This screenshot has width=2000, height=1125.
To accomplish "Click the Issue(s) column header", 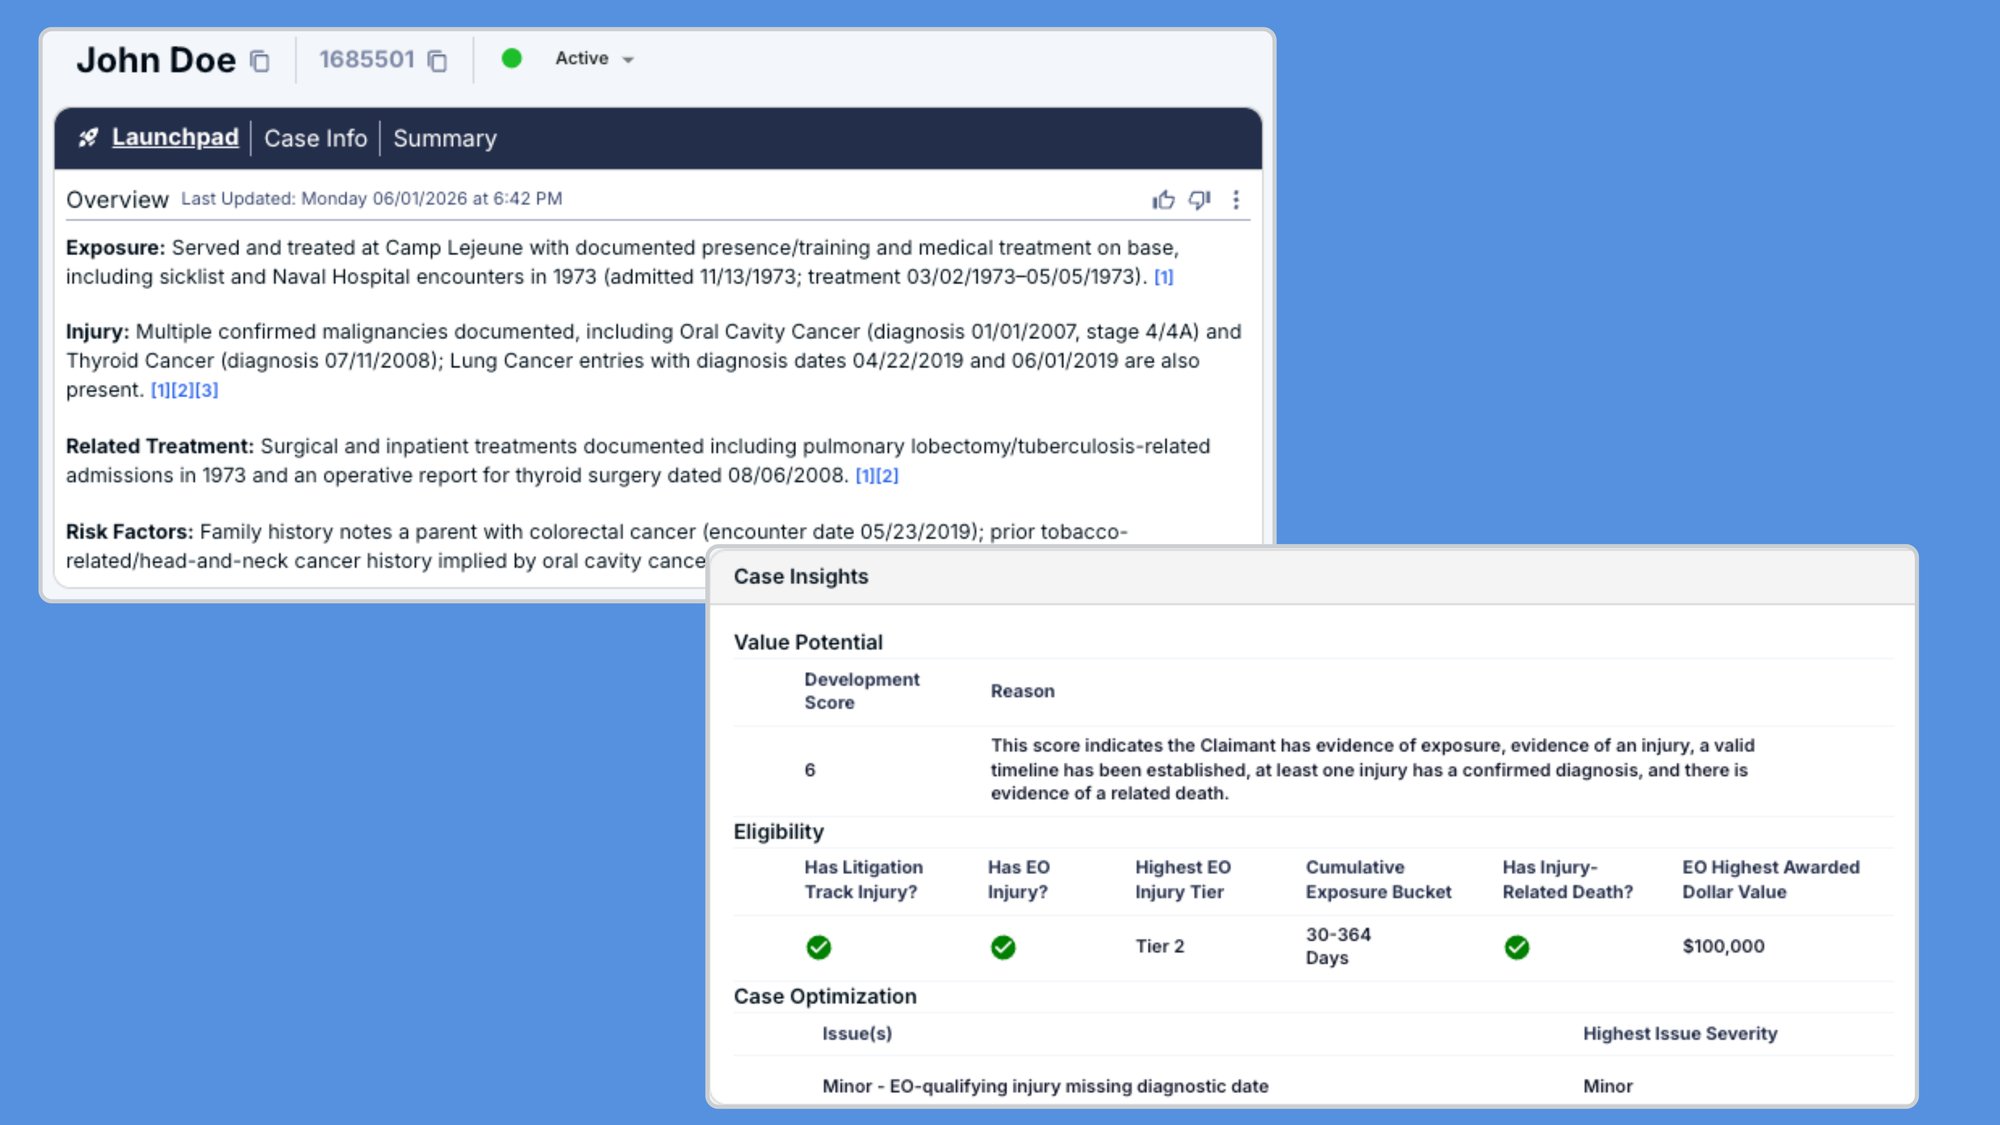I will click(x=857, y=1034).
